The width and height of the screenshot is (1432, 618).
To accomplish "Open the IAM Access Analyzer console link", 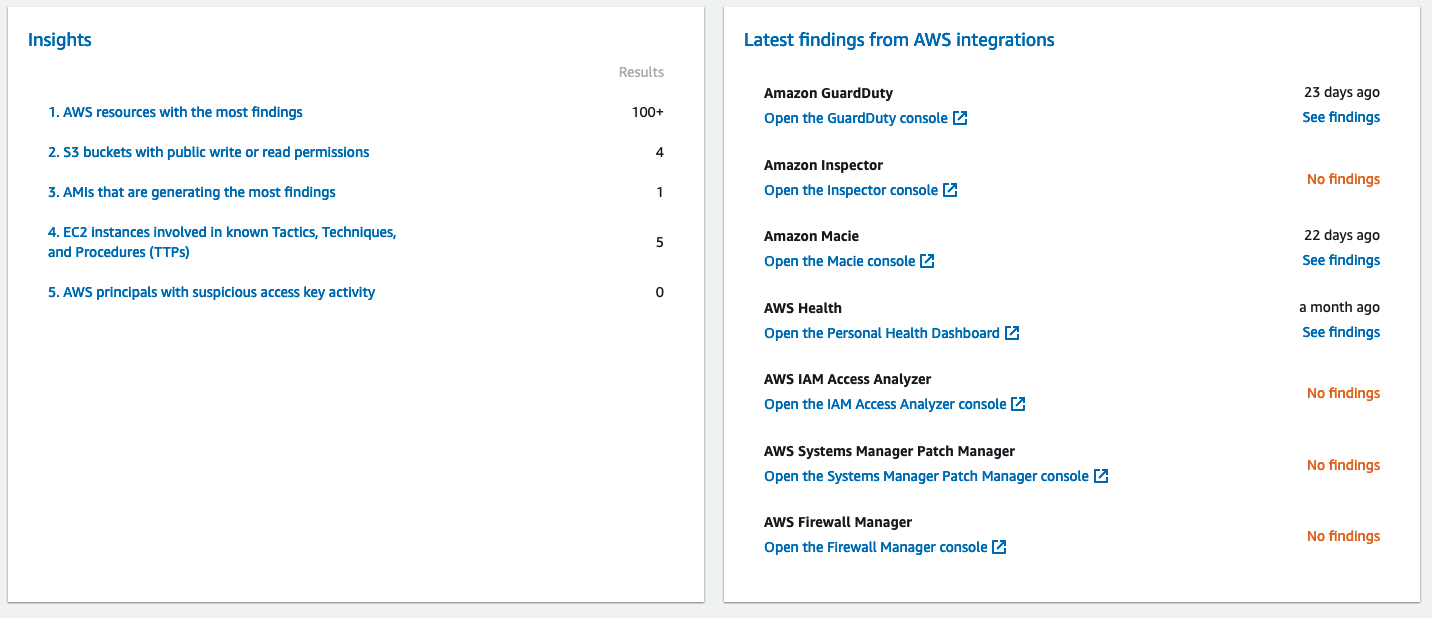I will click(885, 404).
